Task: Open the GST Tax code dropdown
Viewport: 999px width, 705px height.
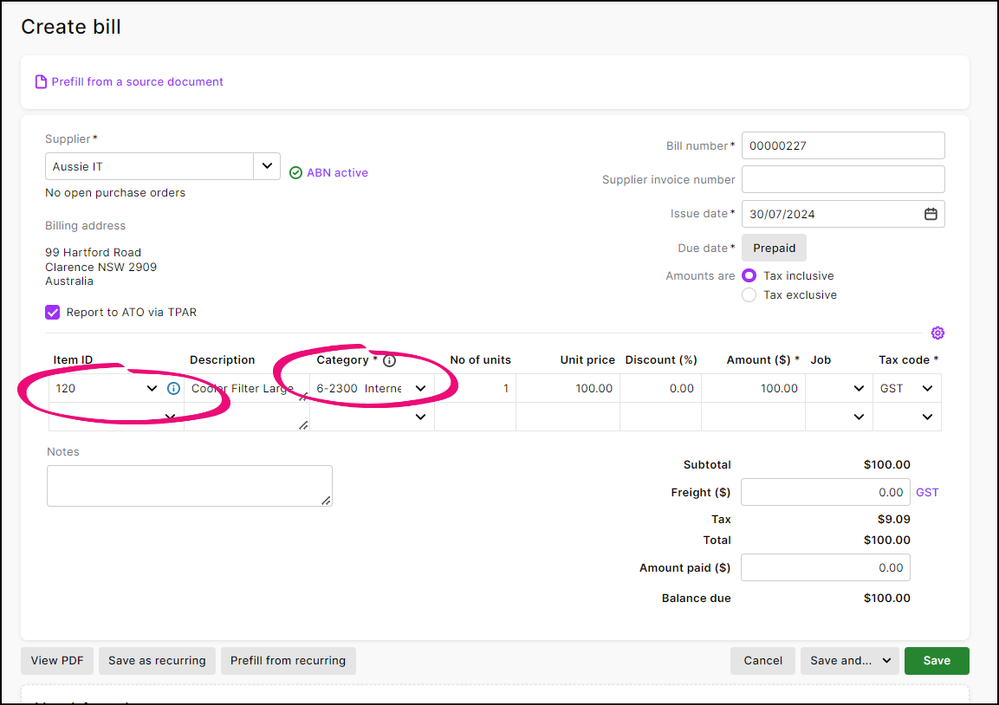Action: click(x=927, y=388)
